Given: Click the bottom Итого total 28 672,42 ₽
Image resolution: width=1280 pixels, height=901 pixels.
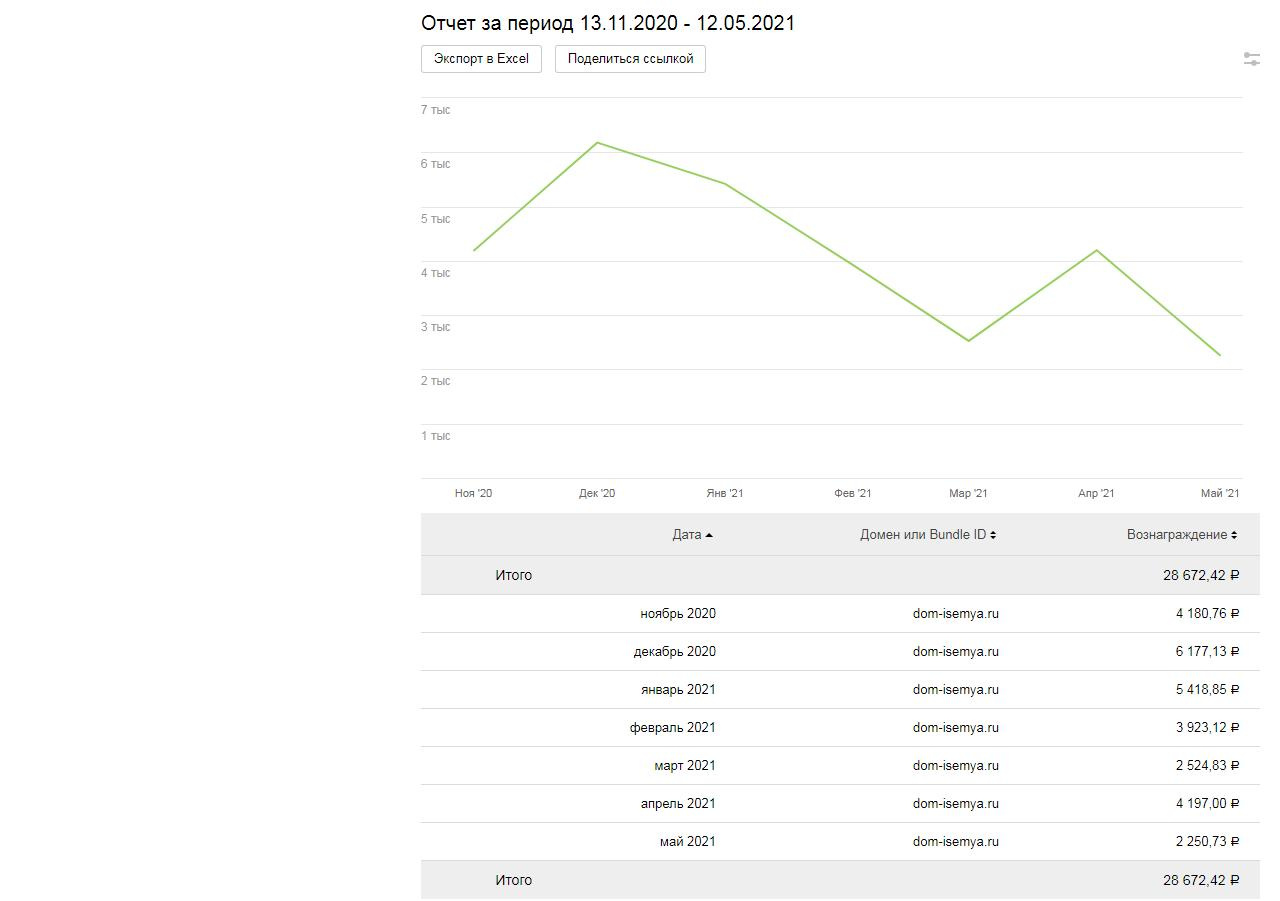Looking at the screenshot, I should (x=1200, y=881).
